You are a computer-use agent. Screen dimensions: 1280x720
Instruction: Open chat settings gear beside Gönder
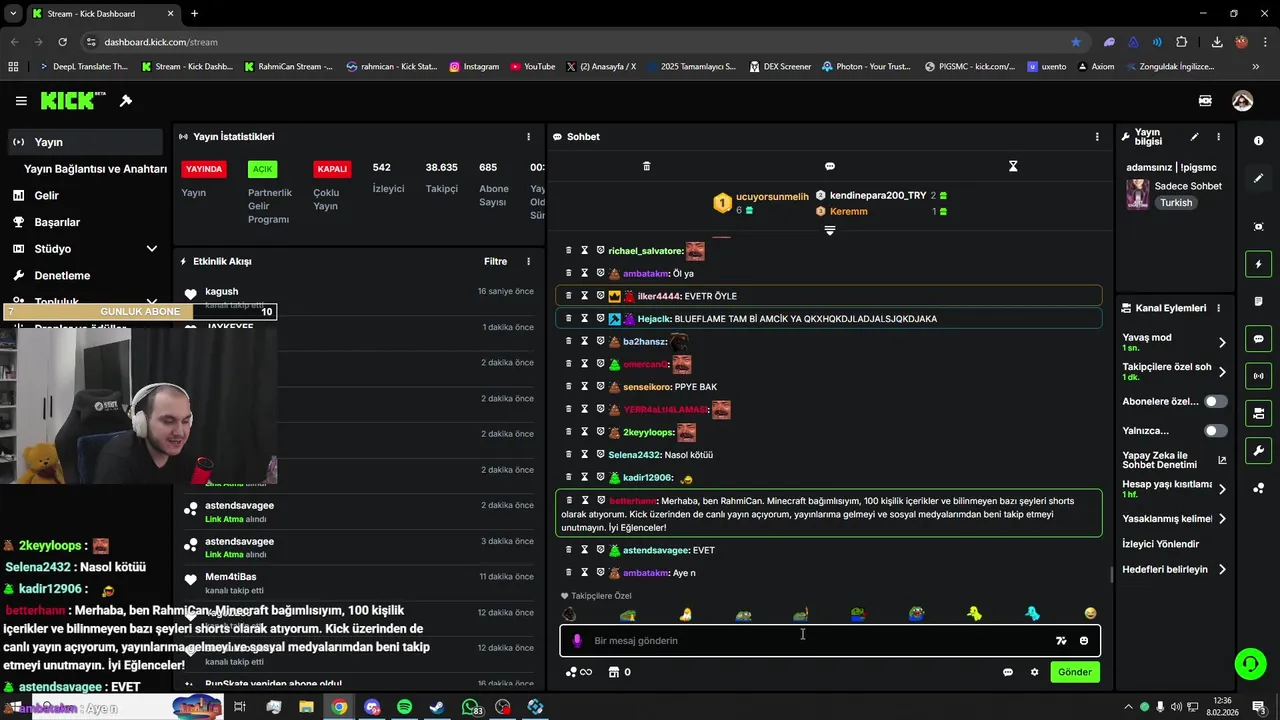tap(1034, 672)
